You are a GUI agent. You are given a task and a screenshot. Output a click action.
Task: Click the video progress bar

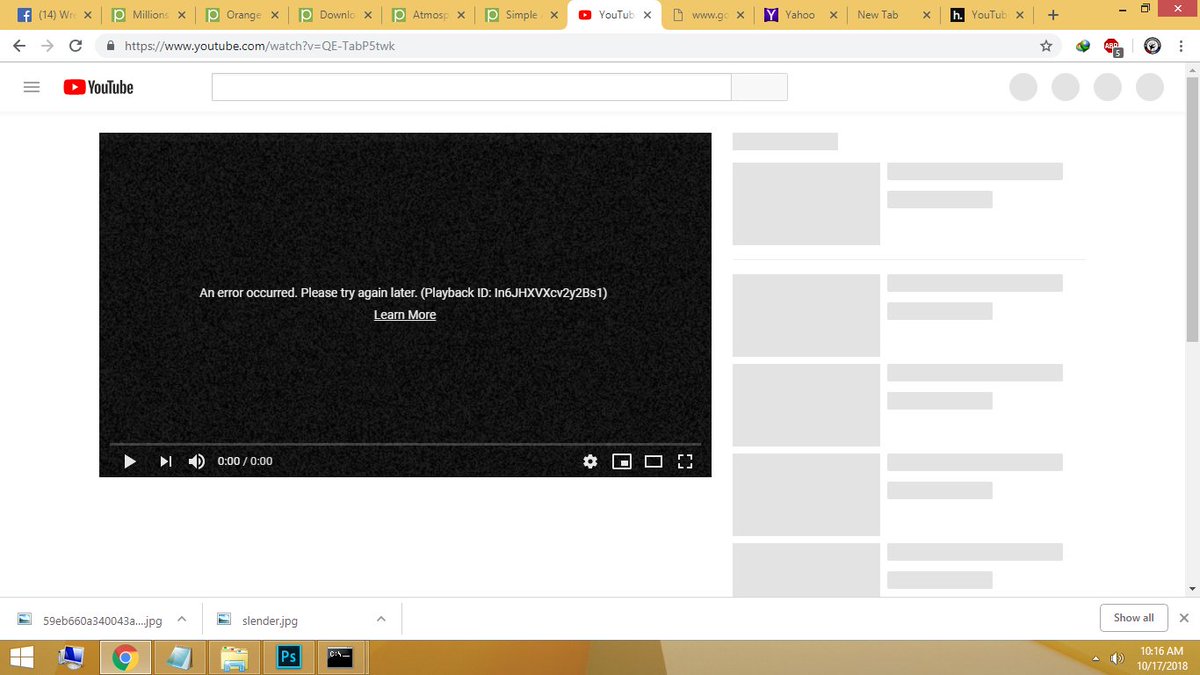point(405,443)
